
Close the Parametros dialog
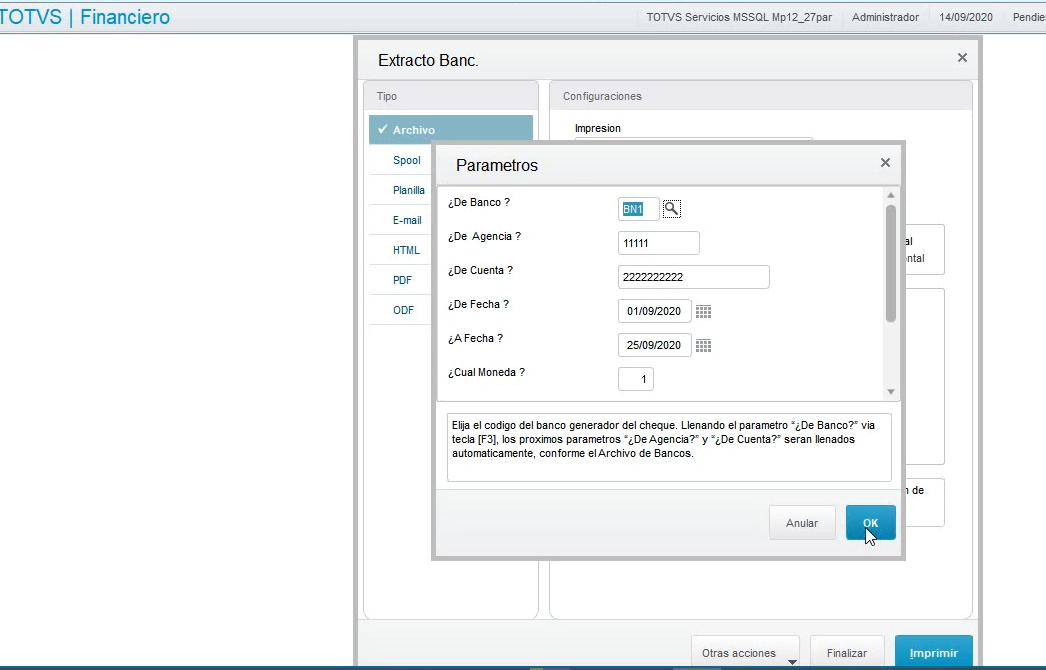click(885, 163)
